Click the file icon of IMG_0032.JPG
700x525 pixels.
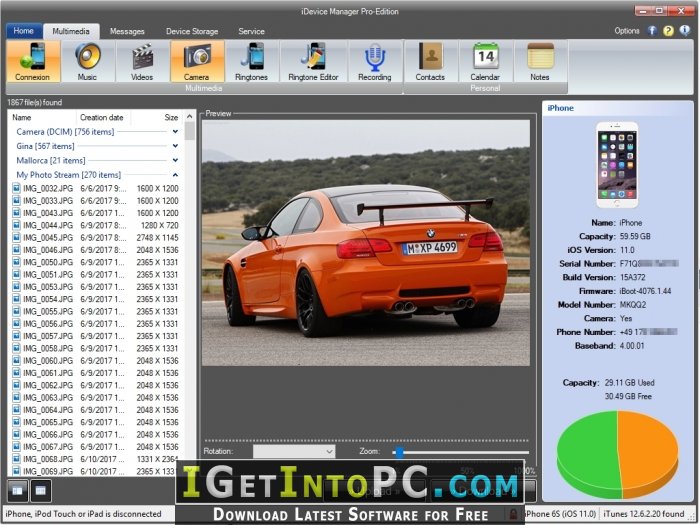(x=17, y=188)
